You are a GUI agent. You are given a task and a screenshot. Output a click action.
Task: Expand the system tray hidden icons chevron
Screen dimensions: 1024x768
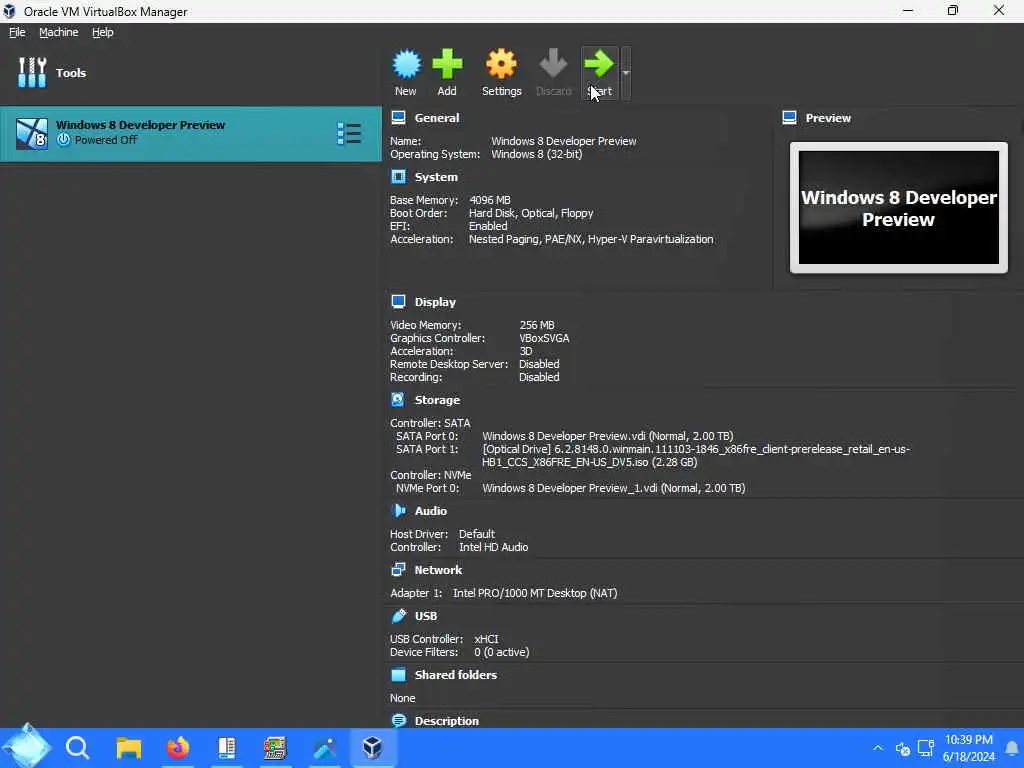click(x=878, y=748)
